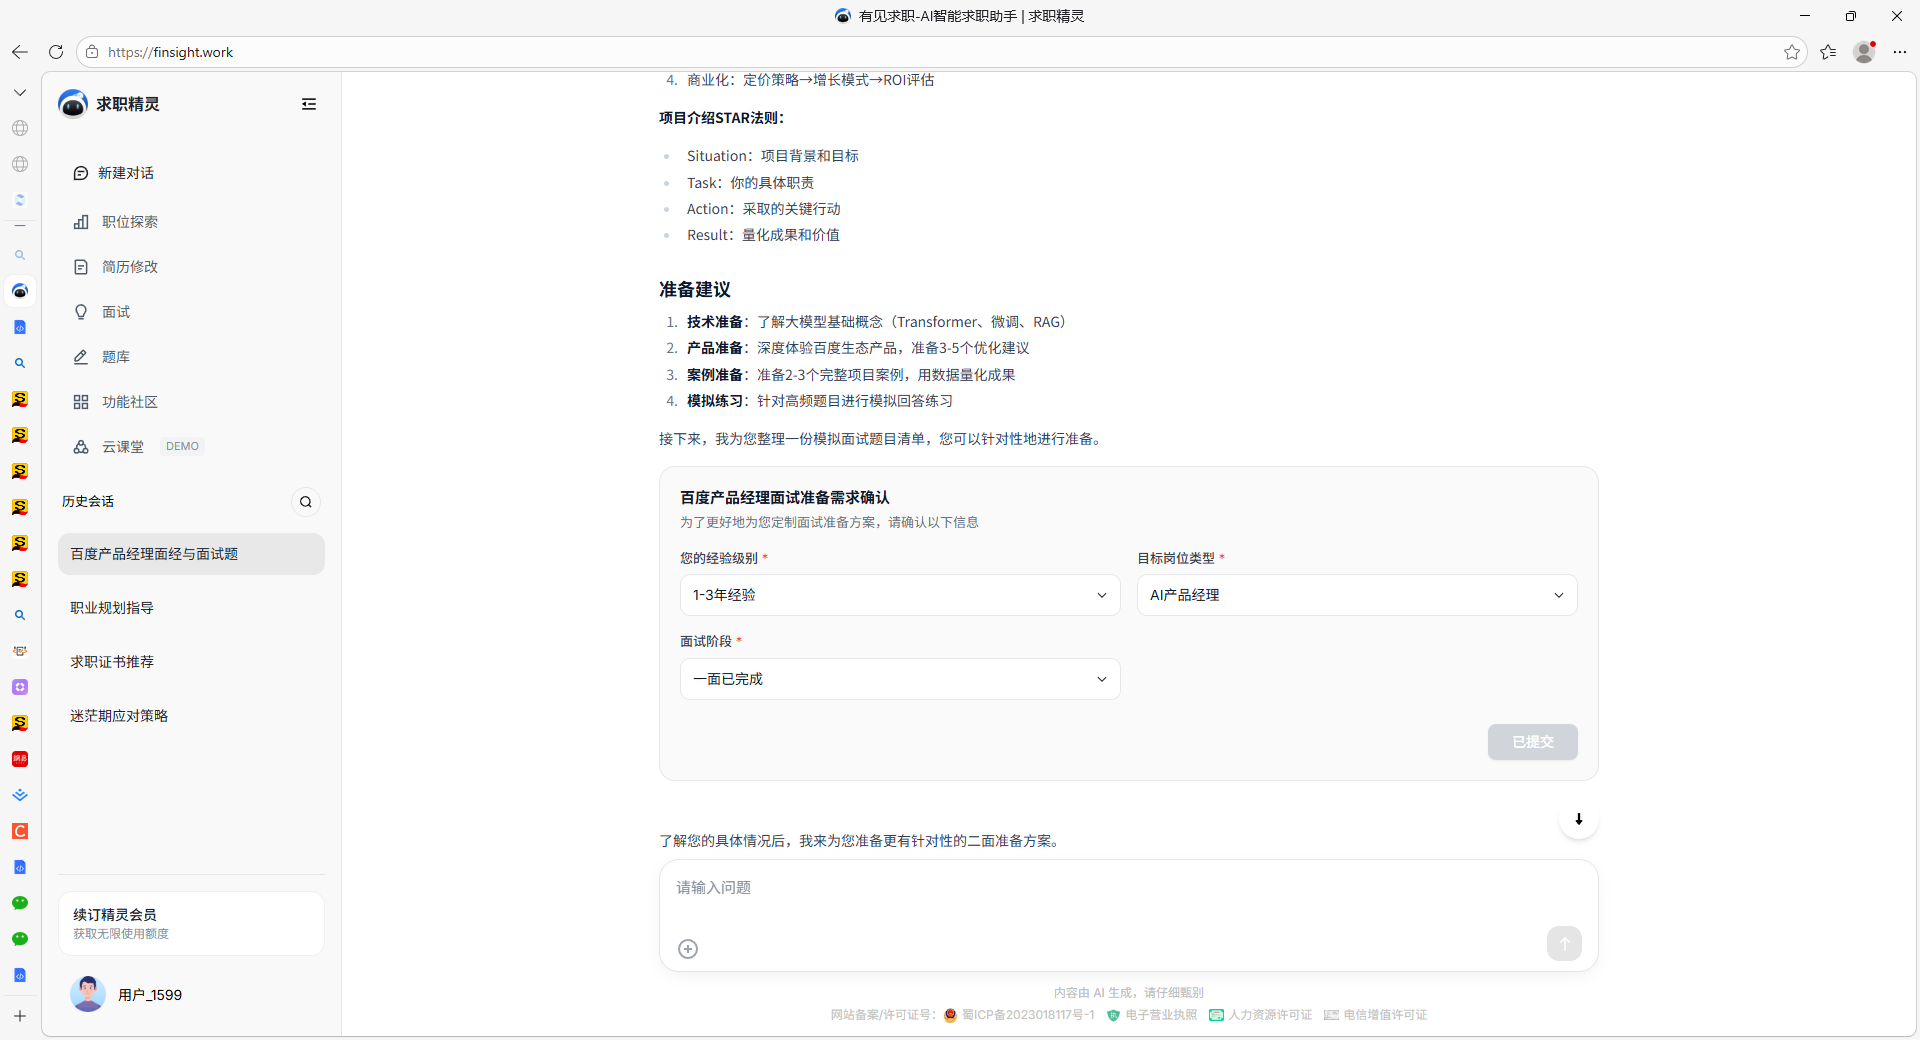1920x1040 pixels.
Task: Open history chat 迷茫期应对策略
Action: 191,716
